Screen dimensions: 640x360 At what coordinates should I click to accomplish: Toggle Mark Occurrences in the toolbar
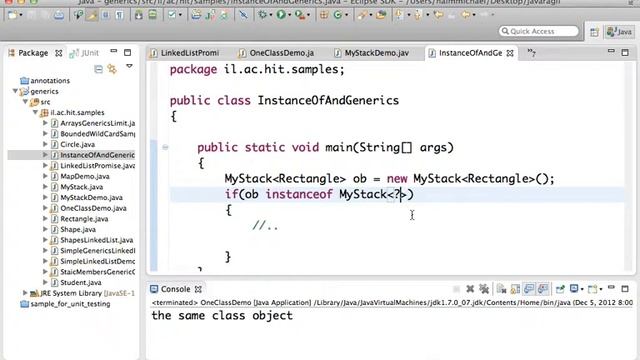(92, 15)
